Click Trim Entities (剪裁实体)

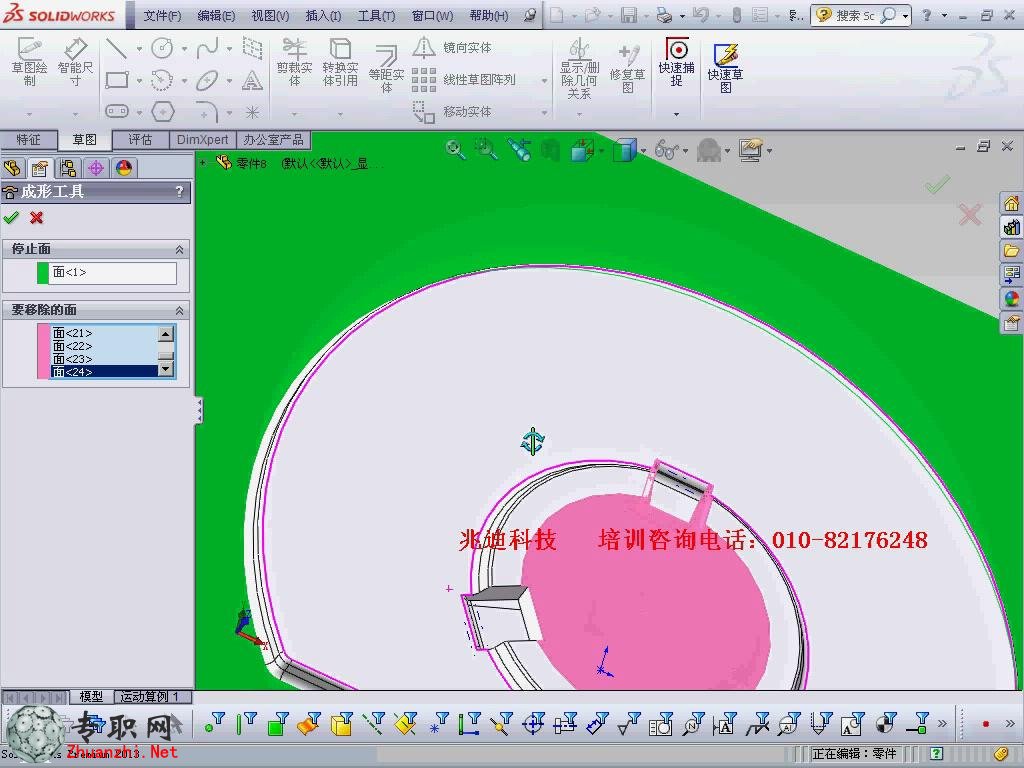(x=295, y=62)
